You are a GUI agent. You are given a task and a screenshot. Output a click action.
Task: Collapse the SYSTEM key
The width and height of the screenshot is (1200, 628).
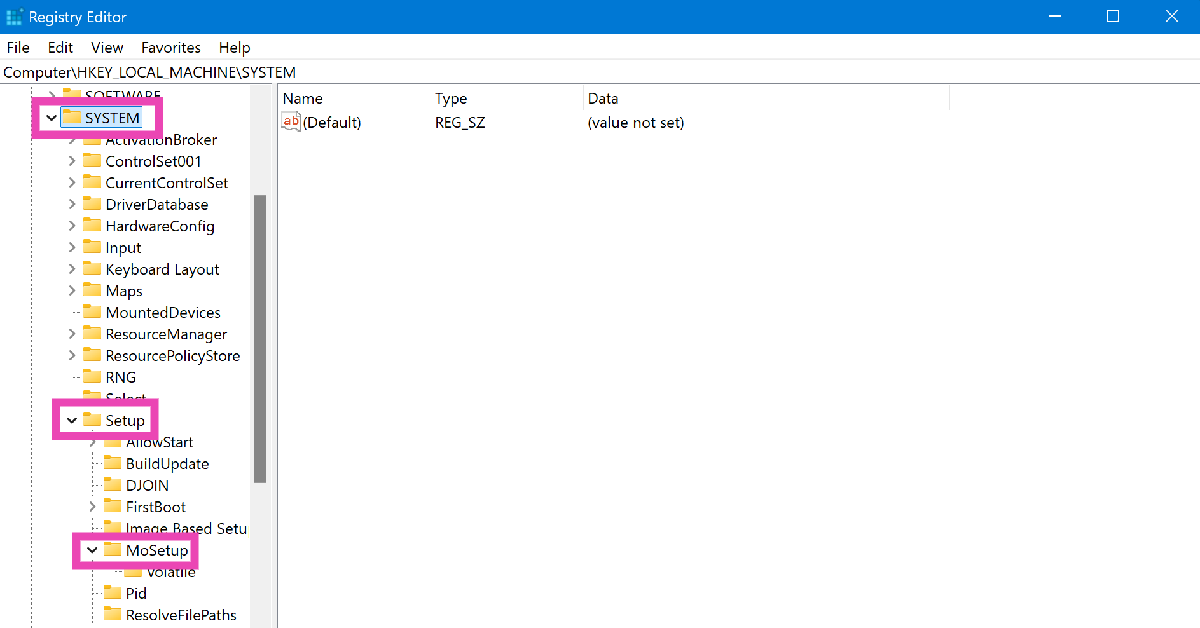tap(51, 118)
